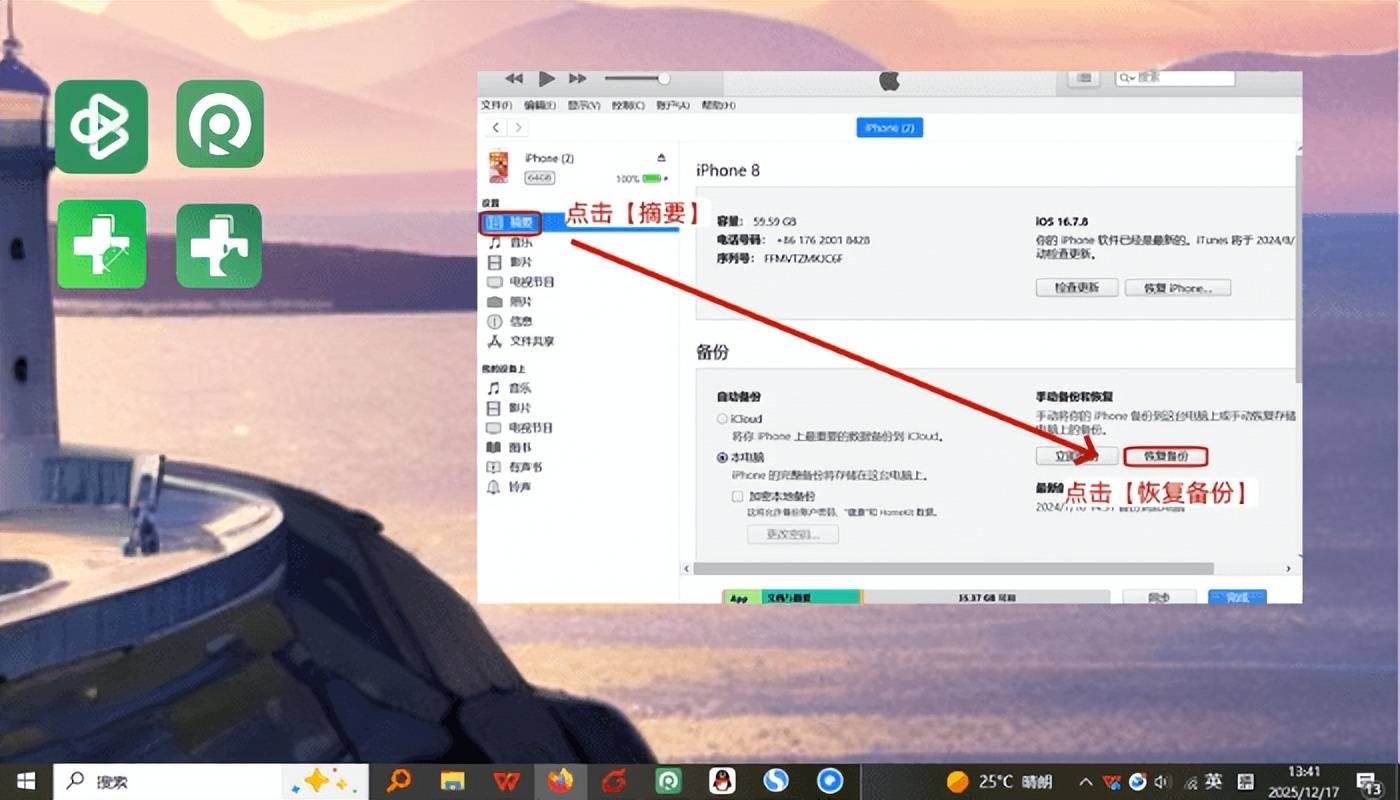1400x800 pixels.
Task: Open the blue S browser taskbar icon
Action: tap(776, 781)
